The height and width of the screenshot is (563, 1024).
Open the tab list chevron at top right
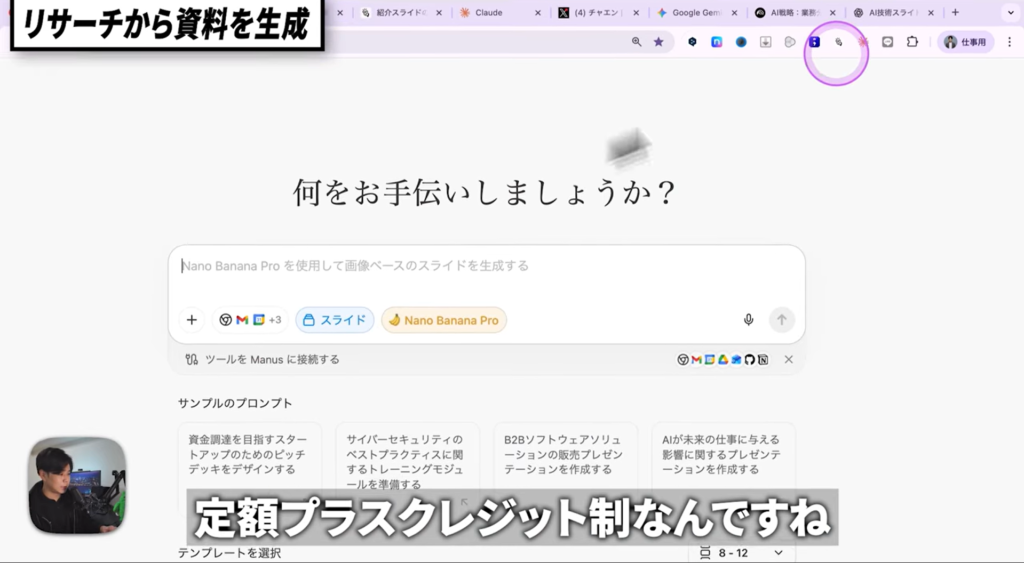click(x=1009, y=12)
